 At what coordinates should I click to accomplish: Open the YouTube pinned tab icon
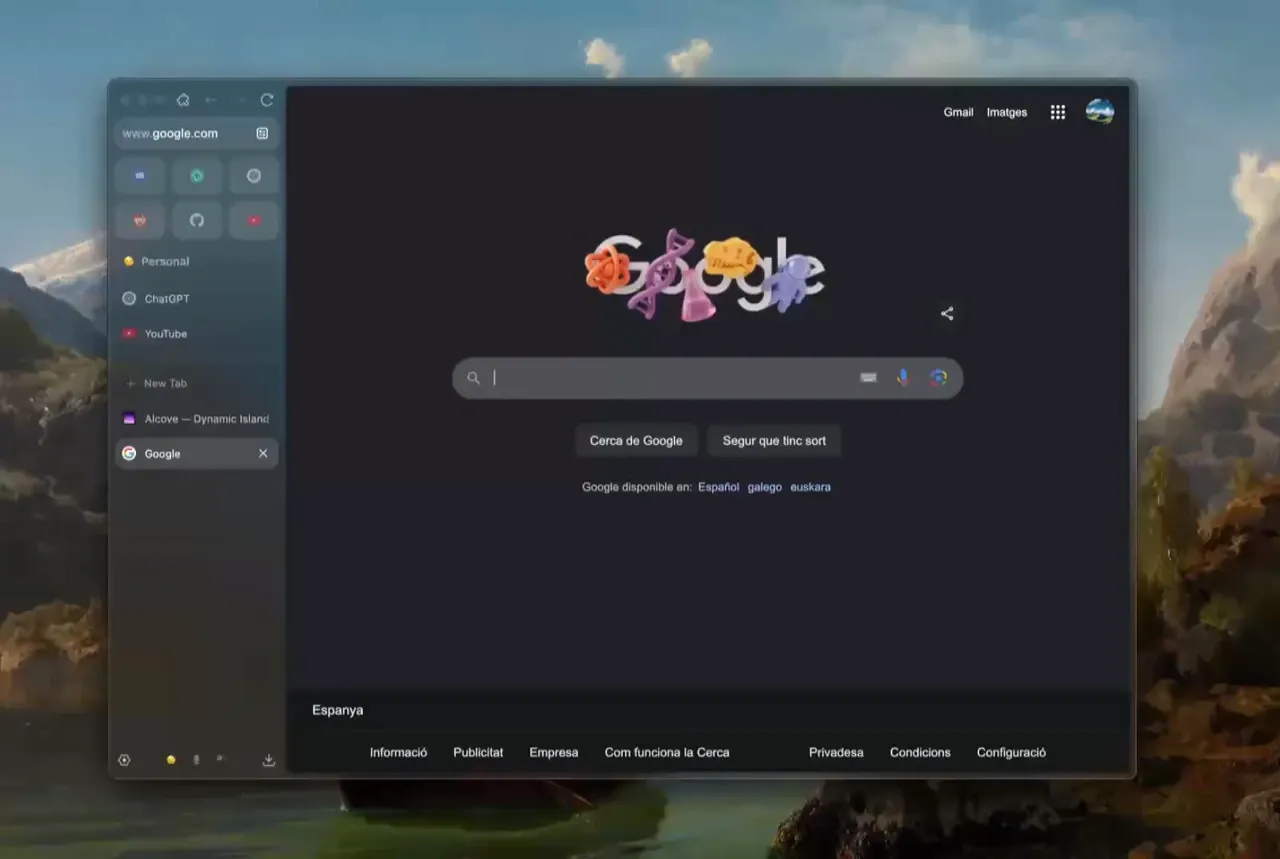[253, 220]
